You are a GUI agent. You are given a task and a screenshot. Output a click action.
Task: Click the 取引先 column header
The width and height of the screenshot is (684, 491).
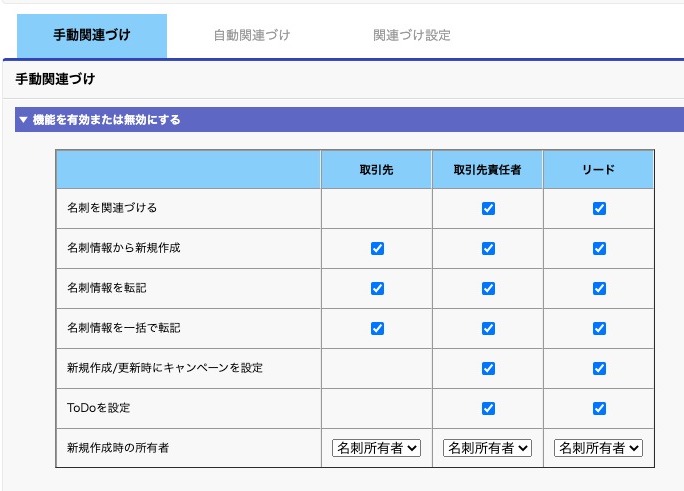376,170
